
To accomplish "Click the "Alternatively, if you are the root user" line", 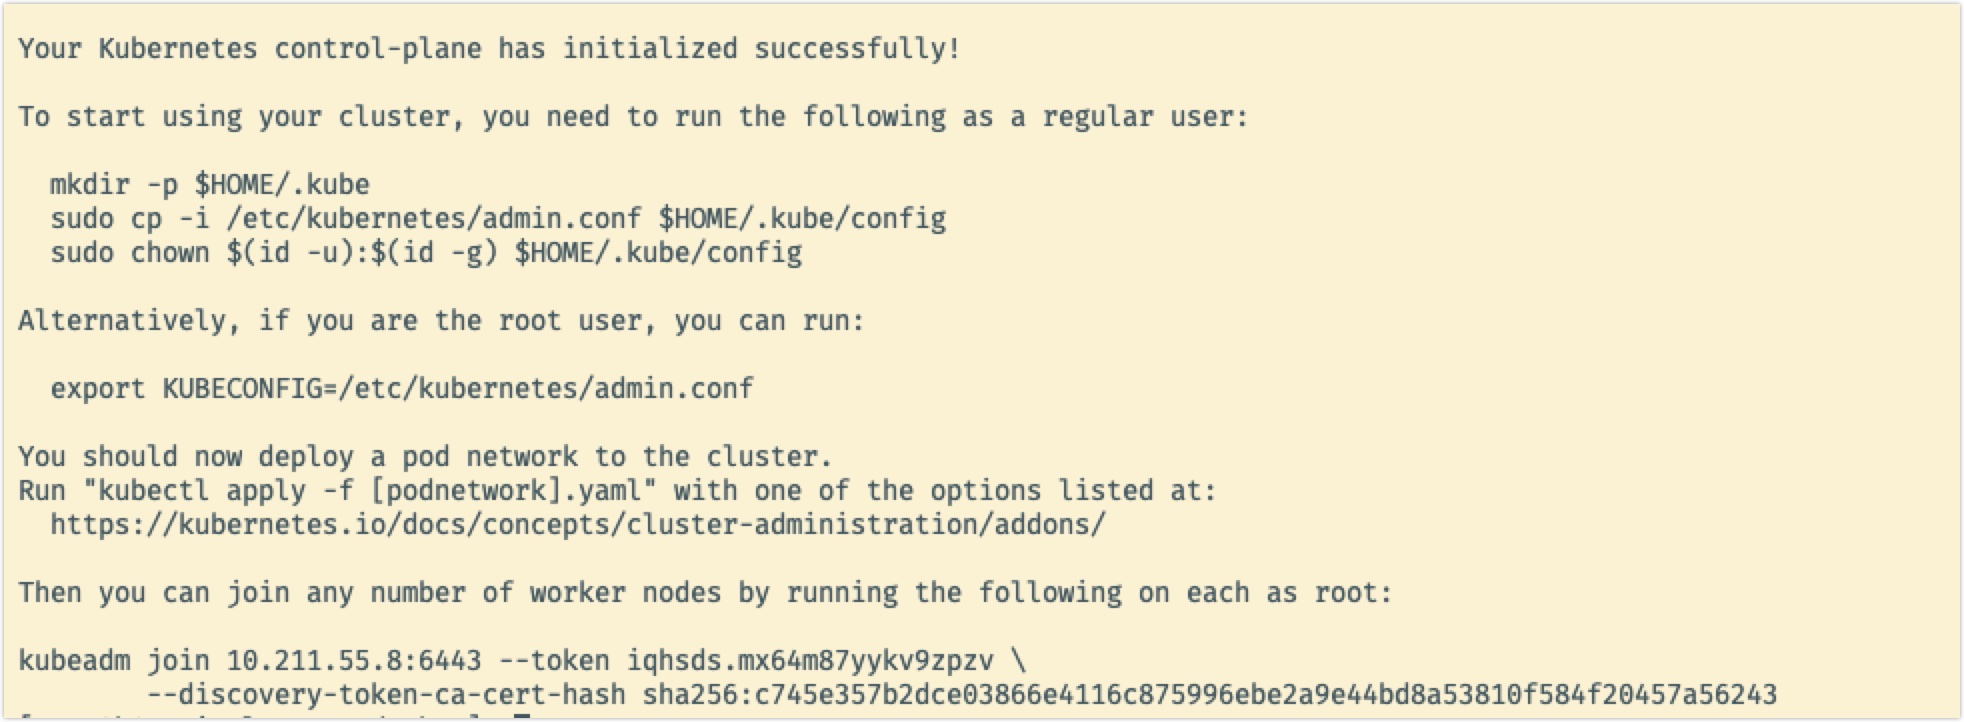I will pos(441,321).
